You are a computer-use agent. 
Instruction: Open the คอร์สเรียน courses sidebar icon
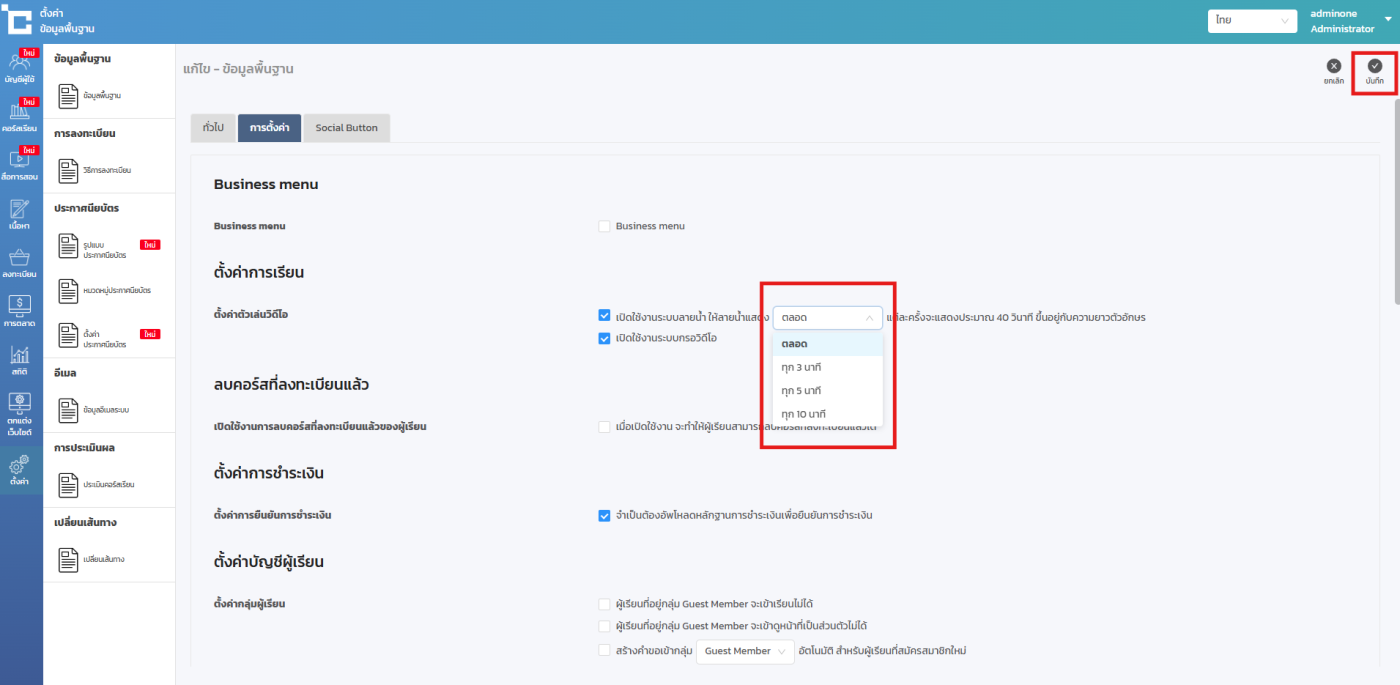(20, 115)
